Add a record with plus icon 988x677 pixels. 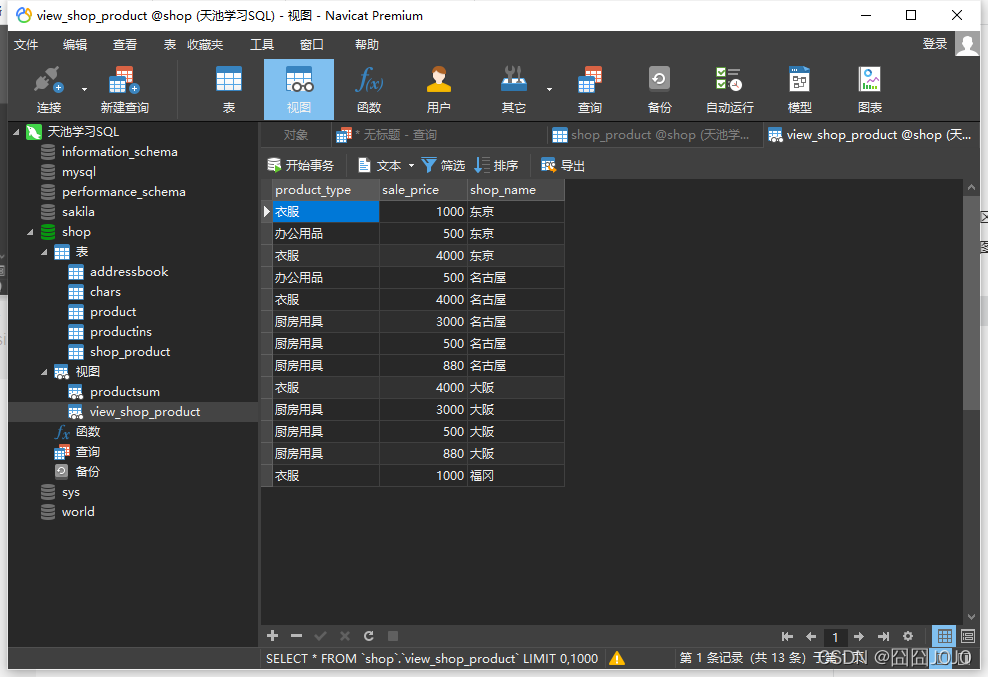tap(273, 635)
